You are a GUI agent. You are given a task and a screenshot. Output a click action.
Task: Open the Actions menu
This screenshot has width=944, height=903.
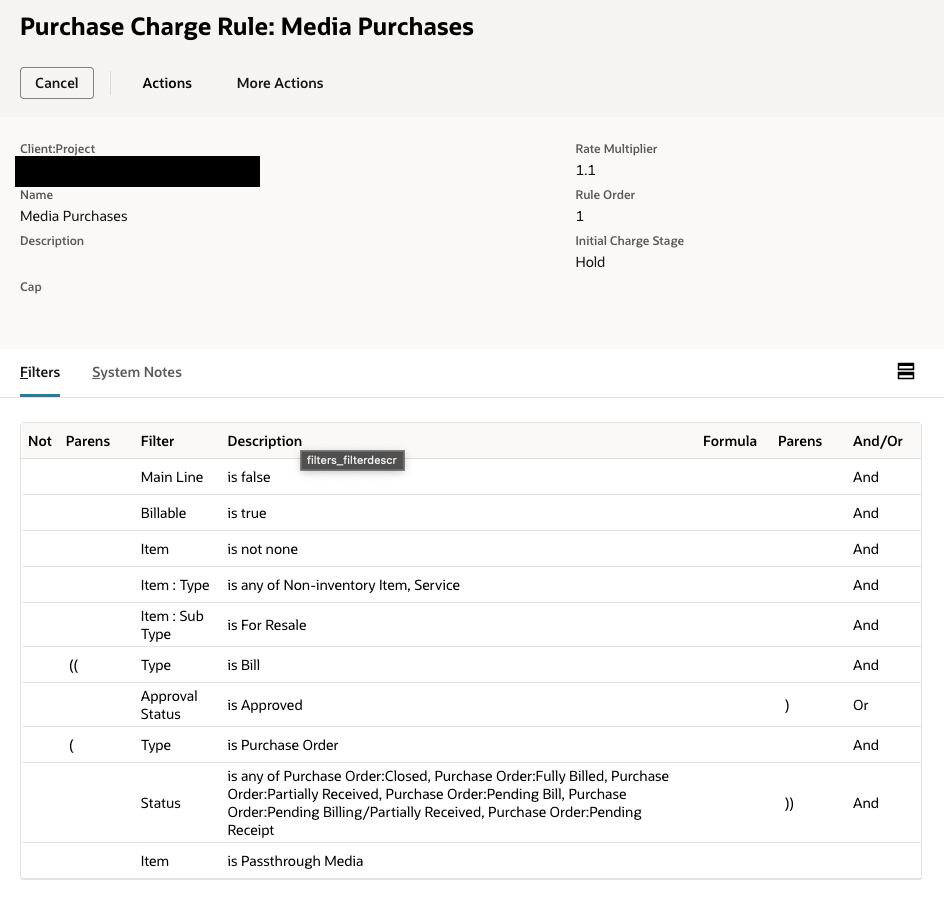[167, 83]
